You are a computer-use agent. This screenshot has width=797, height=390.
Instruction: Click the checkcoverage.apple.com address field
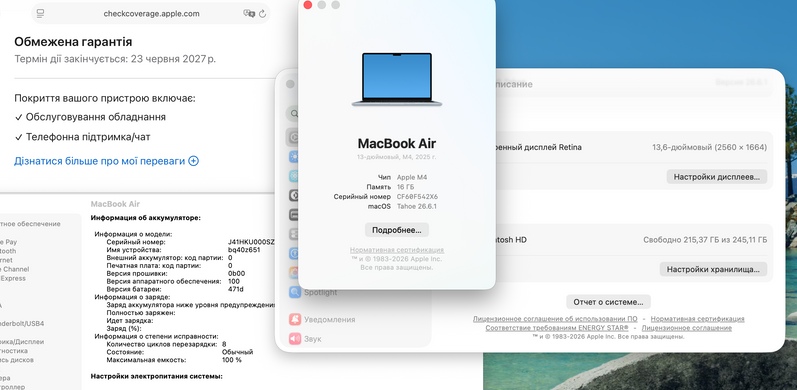pos(151,14)
